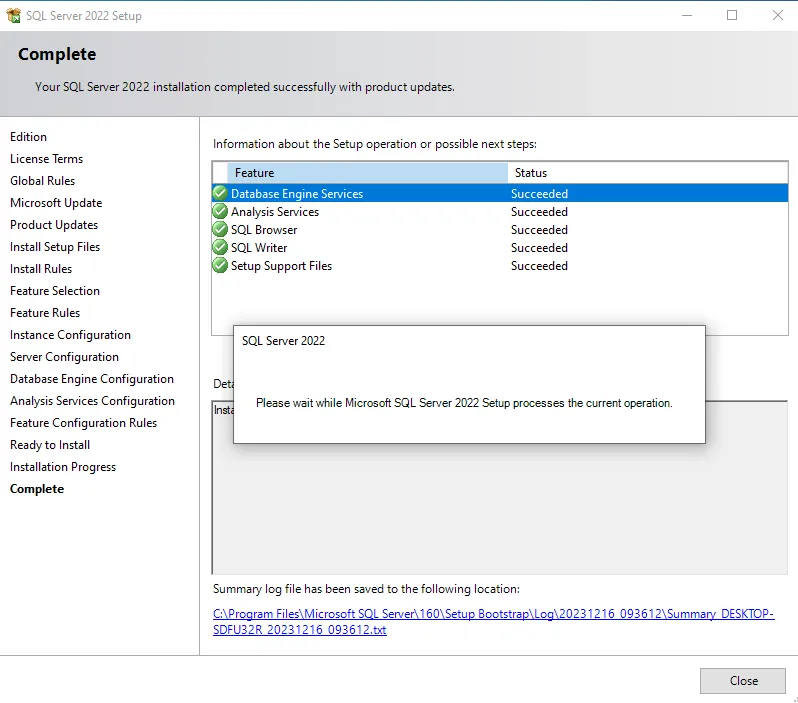Sort by the Feature column header
This screenshot has height=703, width=798.
coord(367,173)
